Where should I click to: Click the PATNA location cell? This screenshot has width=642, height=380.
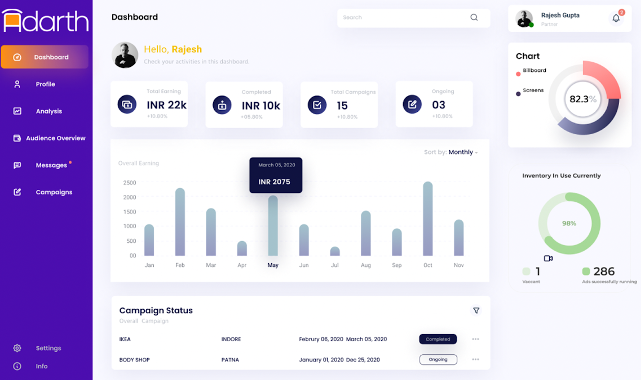pyautogui.click(x=230, y=360)
